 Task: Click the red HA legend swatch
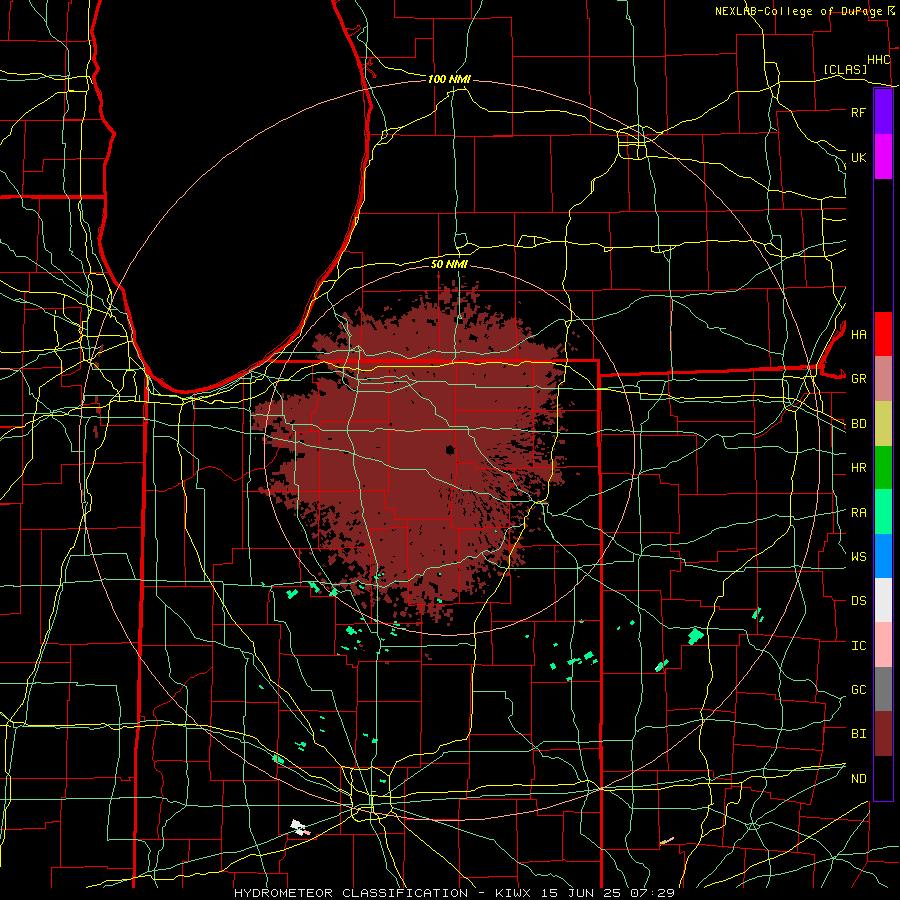(883, 334)
